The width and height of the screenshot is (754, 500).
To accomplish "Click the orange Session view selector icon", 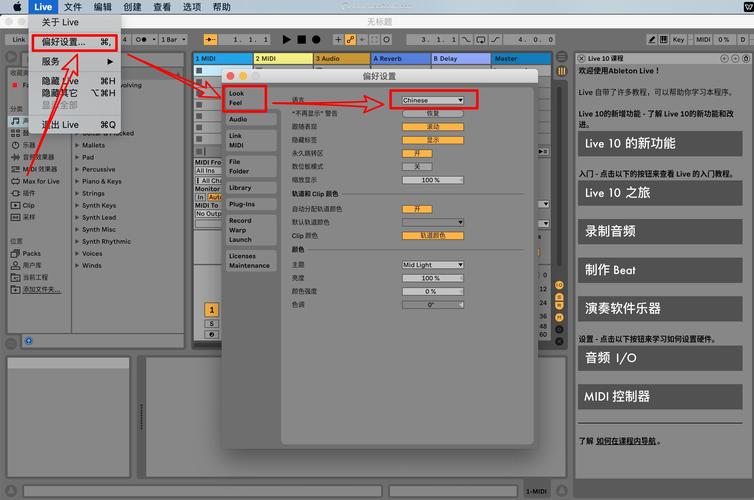I will coord(561,71).
